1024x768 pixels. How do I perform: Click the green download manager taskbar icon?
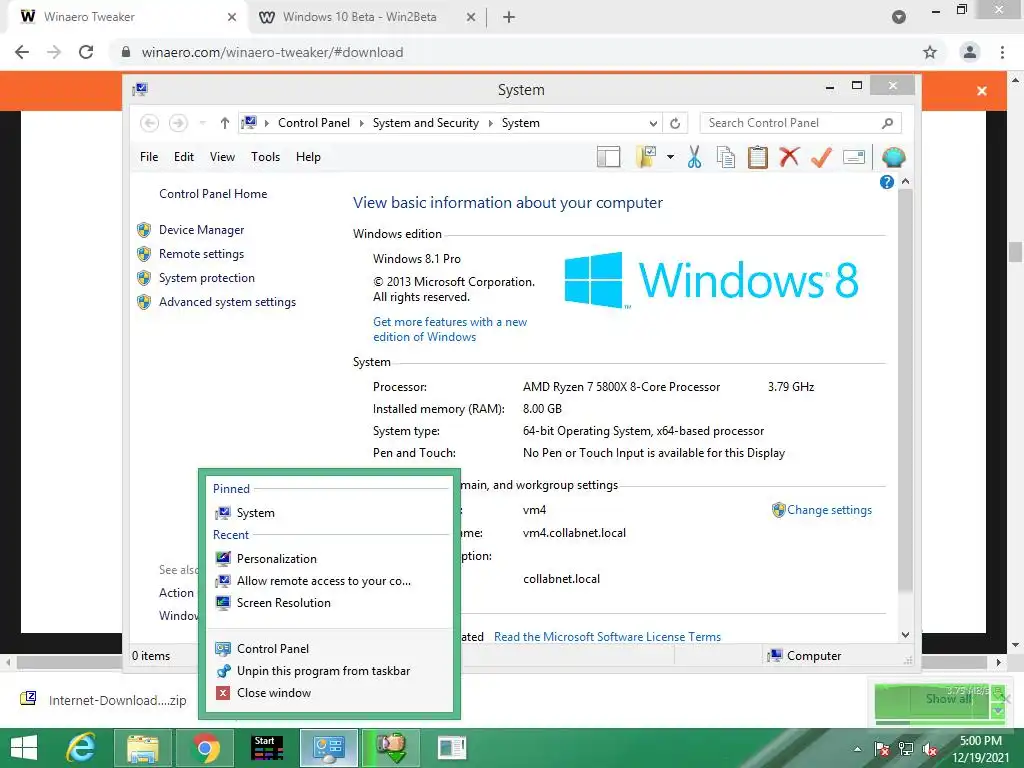[x=391, y=748]
